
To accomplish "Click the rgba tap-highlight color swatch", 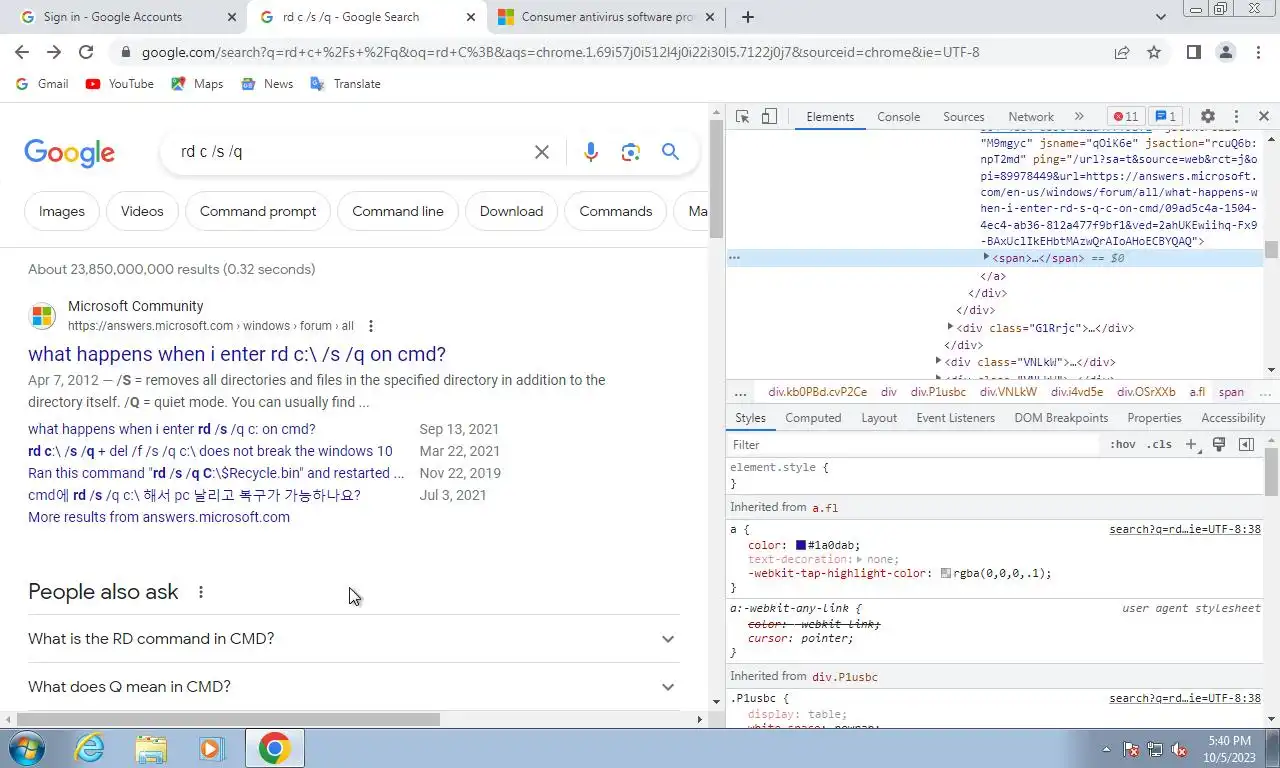I will coord(945,574).
